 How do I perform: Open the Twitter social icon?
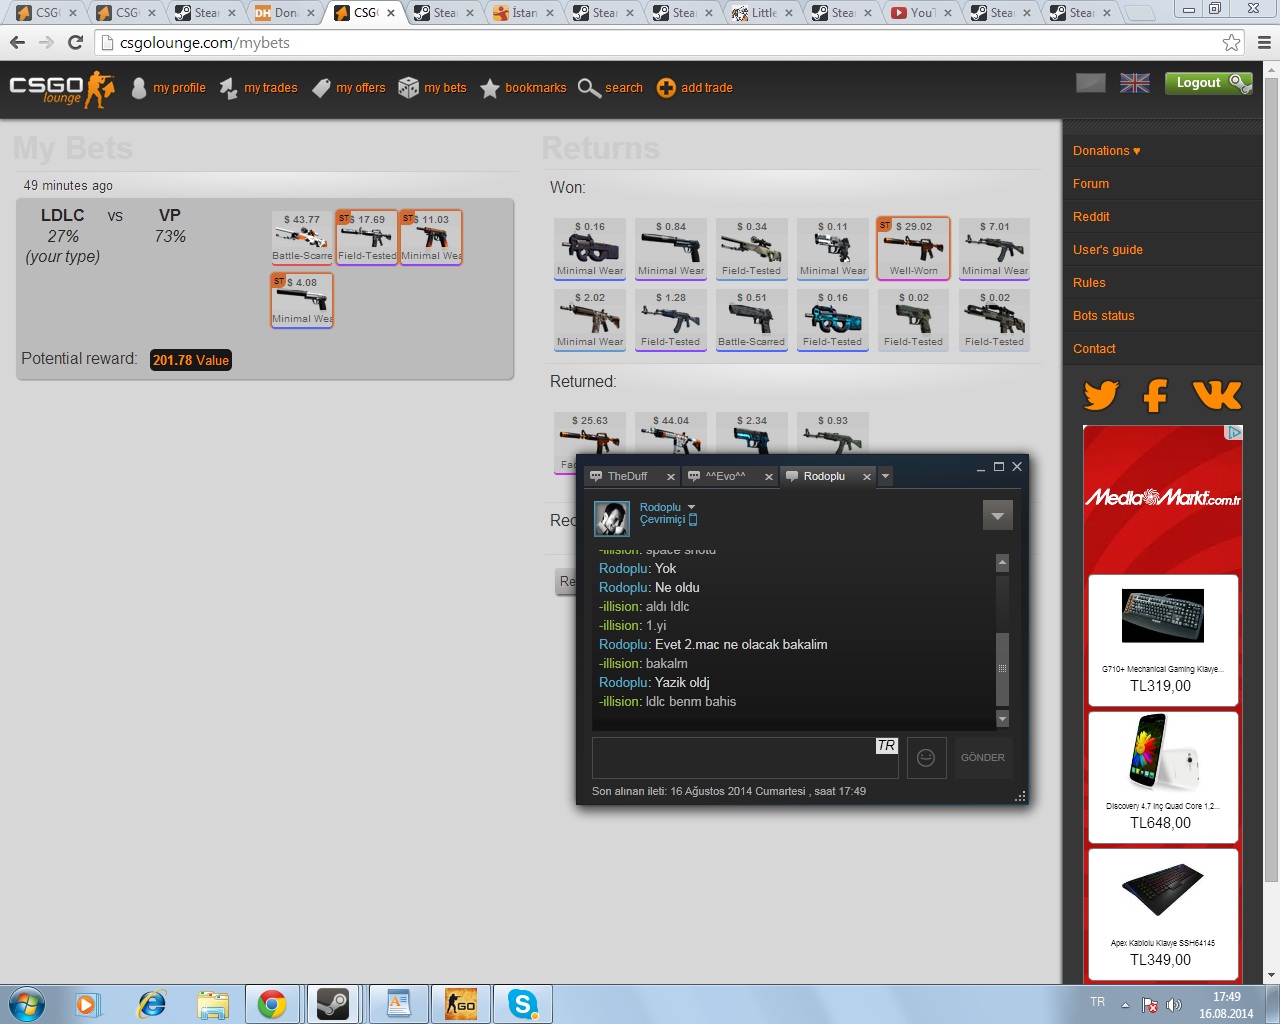(x=1101, y=395)
